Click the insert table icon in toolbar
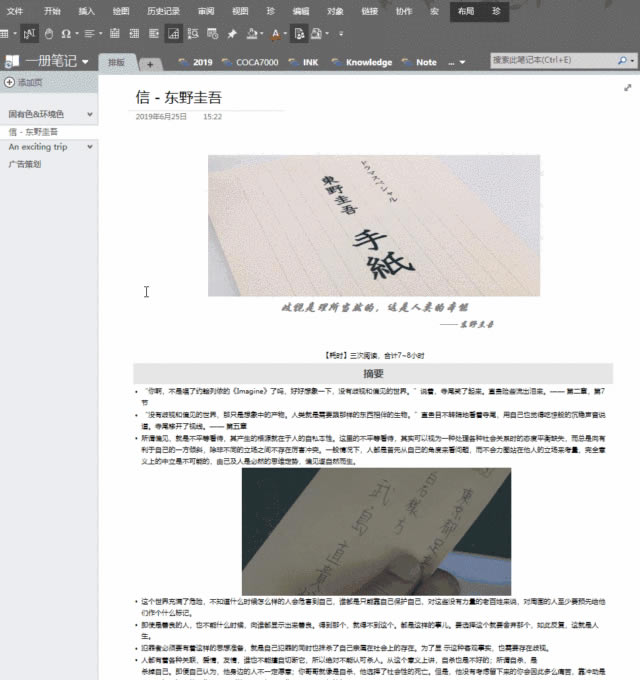The image size is (640, 680). click(x=4, y=33)
